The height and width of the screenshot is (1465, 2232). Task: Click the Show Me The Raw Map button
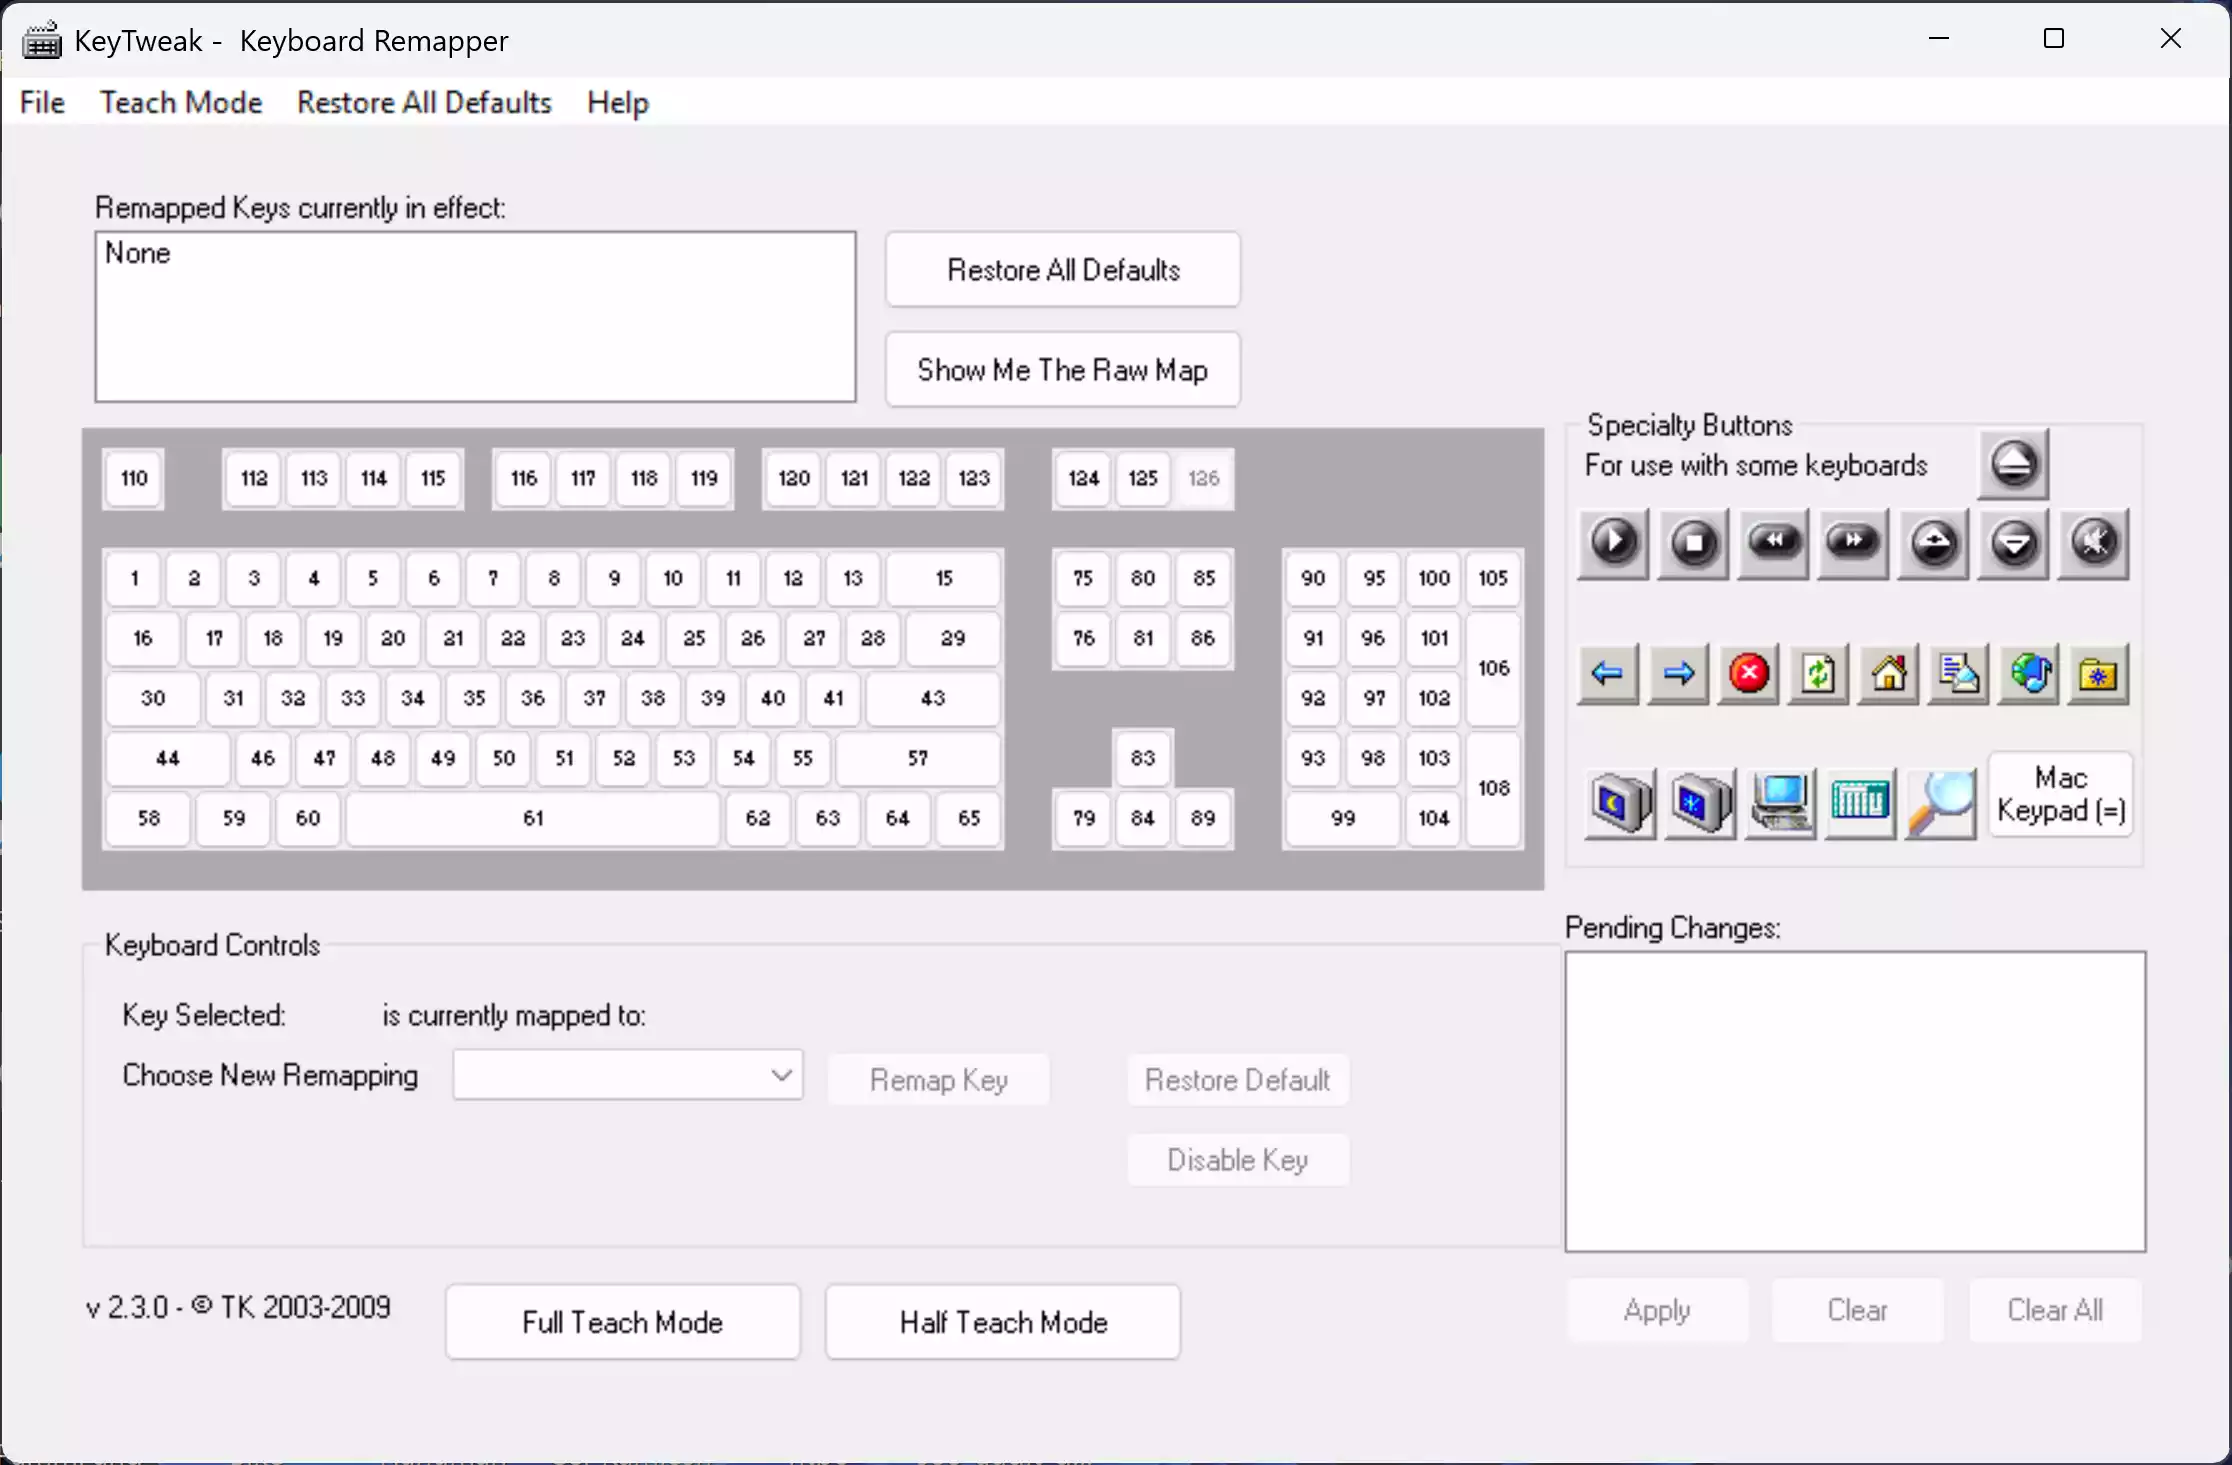pos(1061,369)
